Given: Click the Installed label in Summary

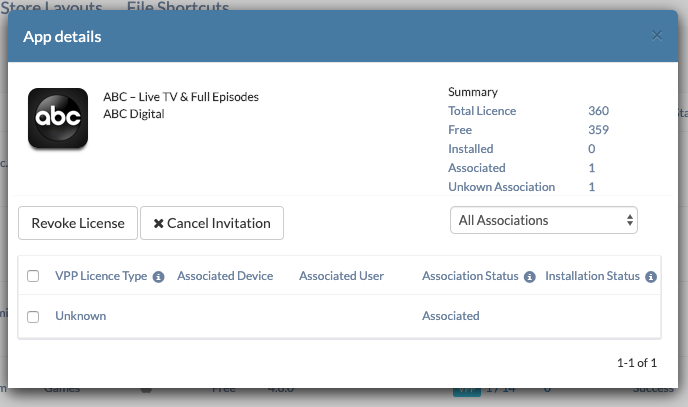Looking at the screenshot, I should coord(470,149).
